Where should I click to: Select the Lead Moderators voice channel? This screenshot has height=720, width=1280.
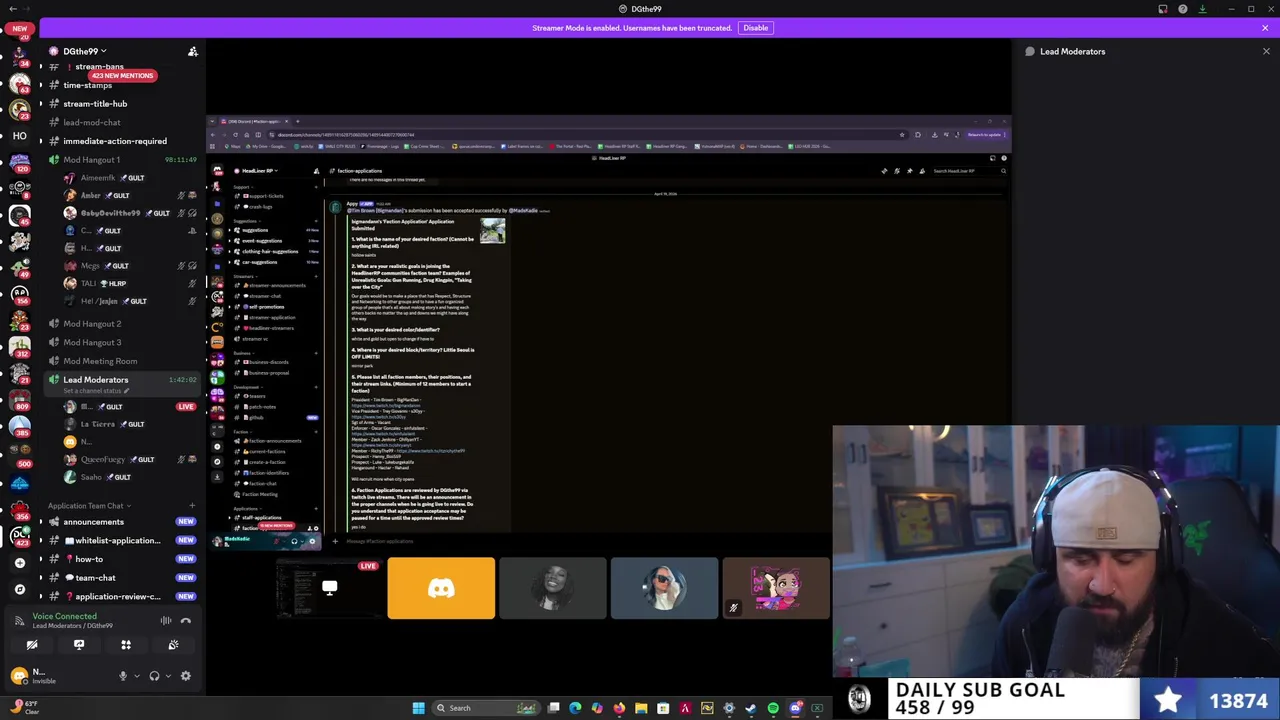(96, 379)
